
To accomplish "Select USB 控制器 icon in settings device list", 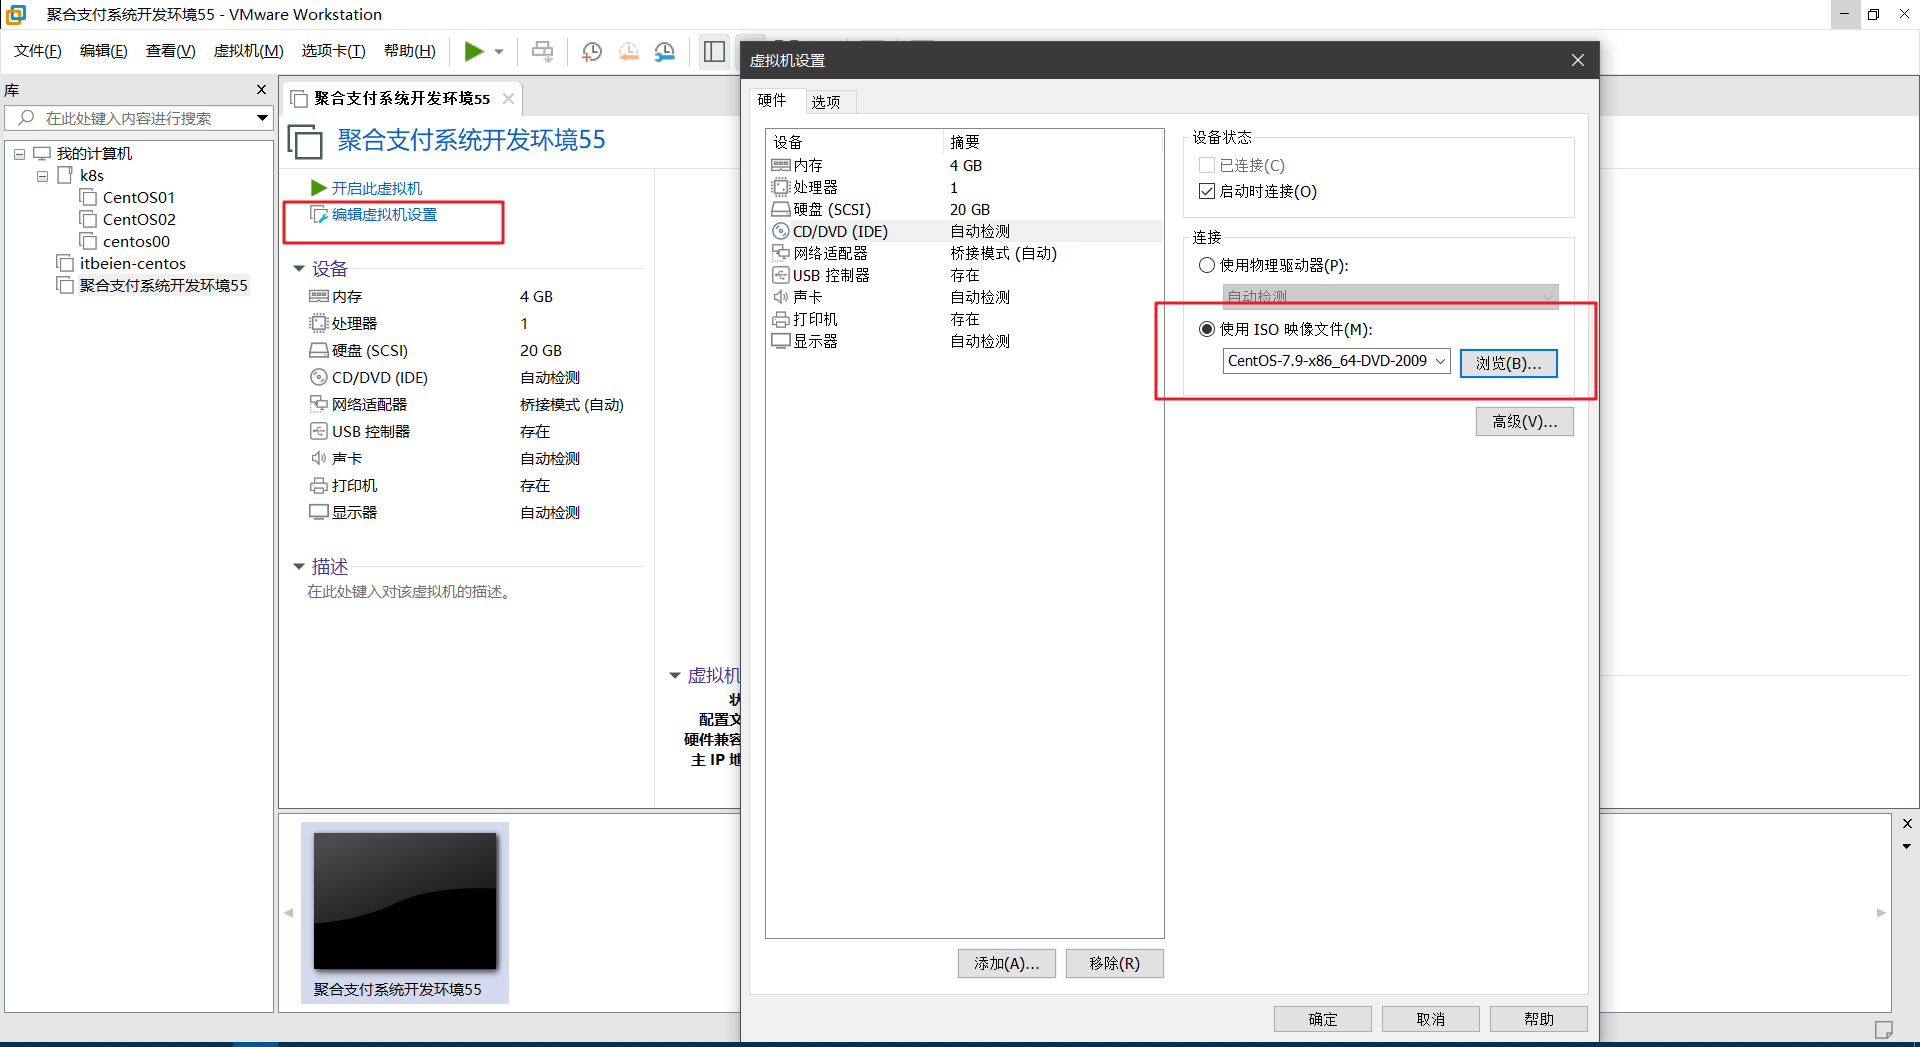I will tap(781, 275).
